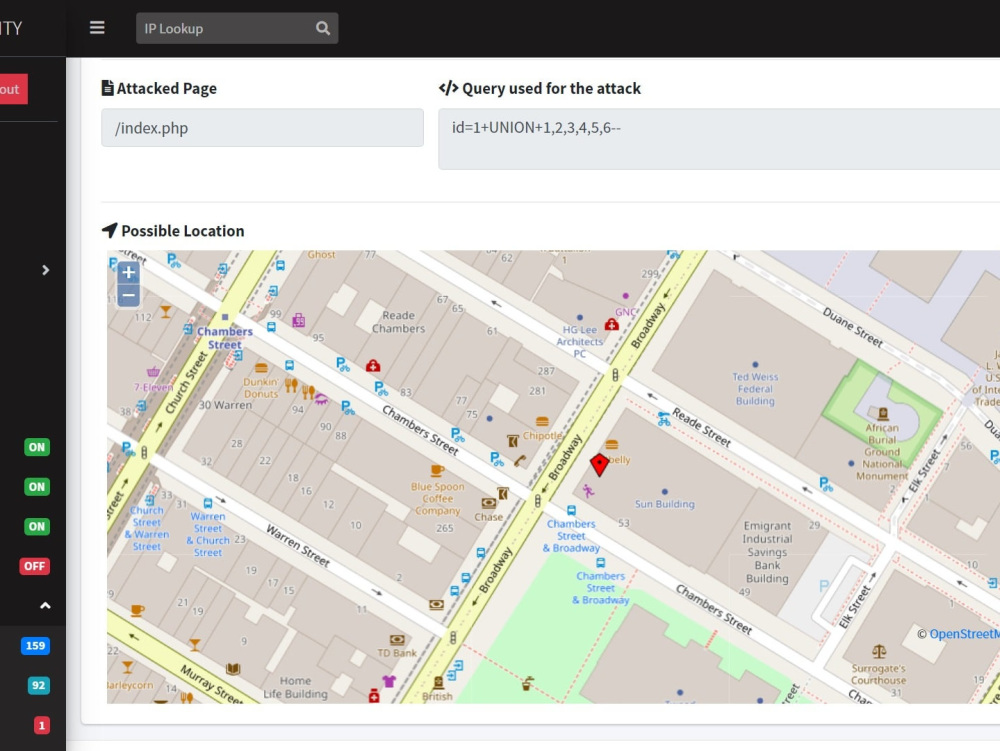The width and height of the screenshot is (1000, 751).
Task: Click the attack query text area
Action: pos(719,139)
